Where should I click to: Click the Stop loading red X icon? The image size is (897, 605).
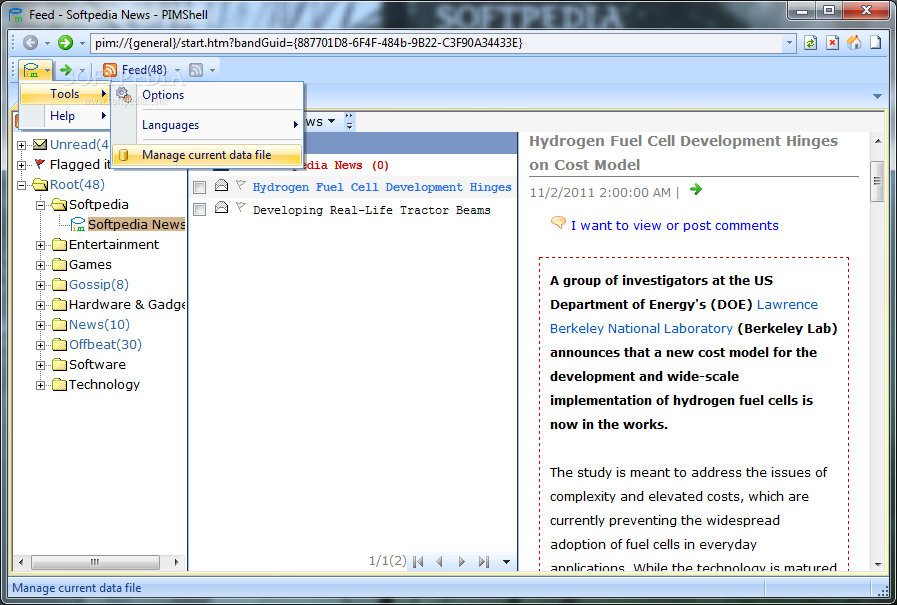pos(832,43)
